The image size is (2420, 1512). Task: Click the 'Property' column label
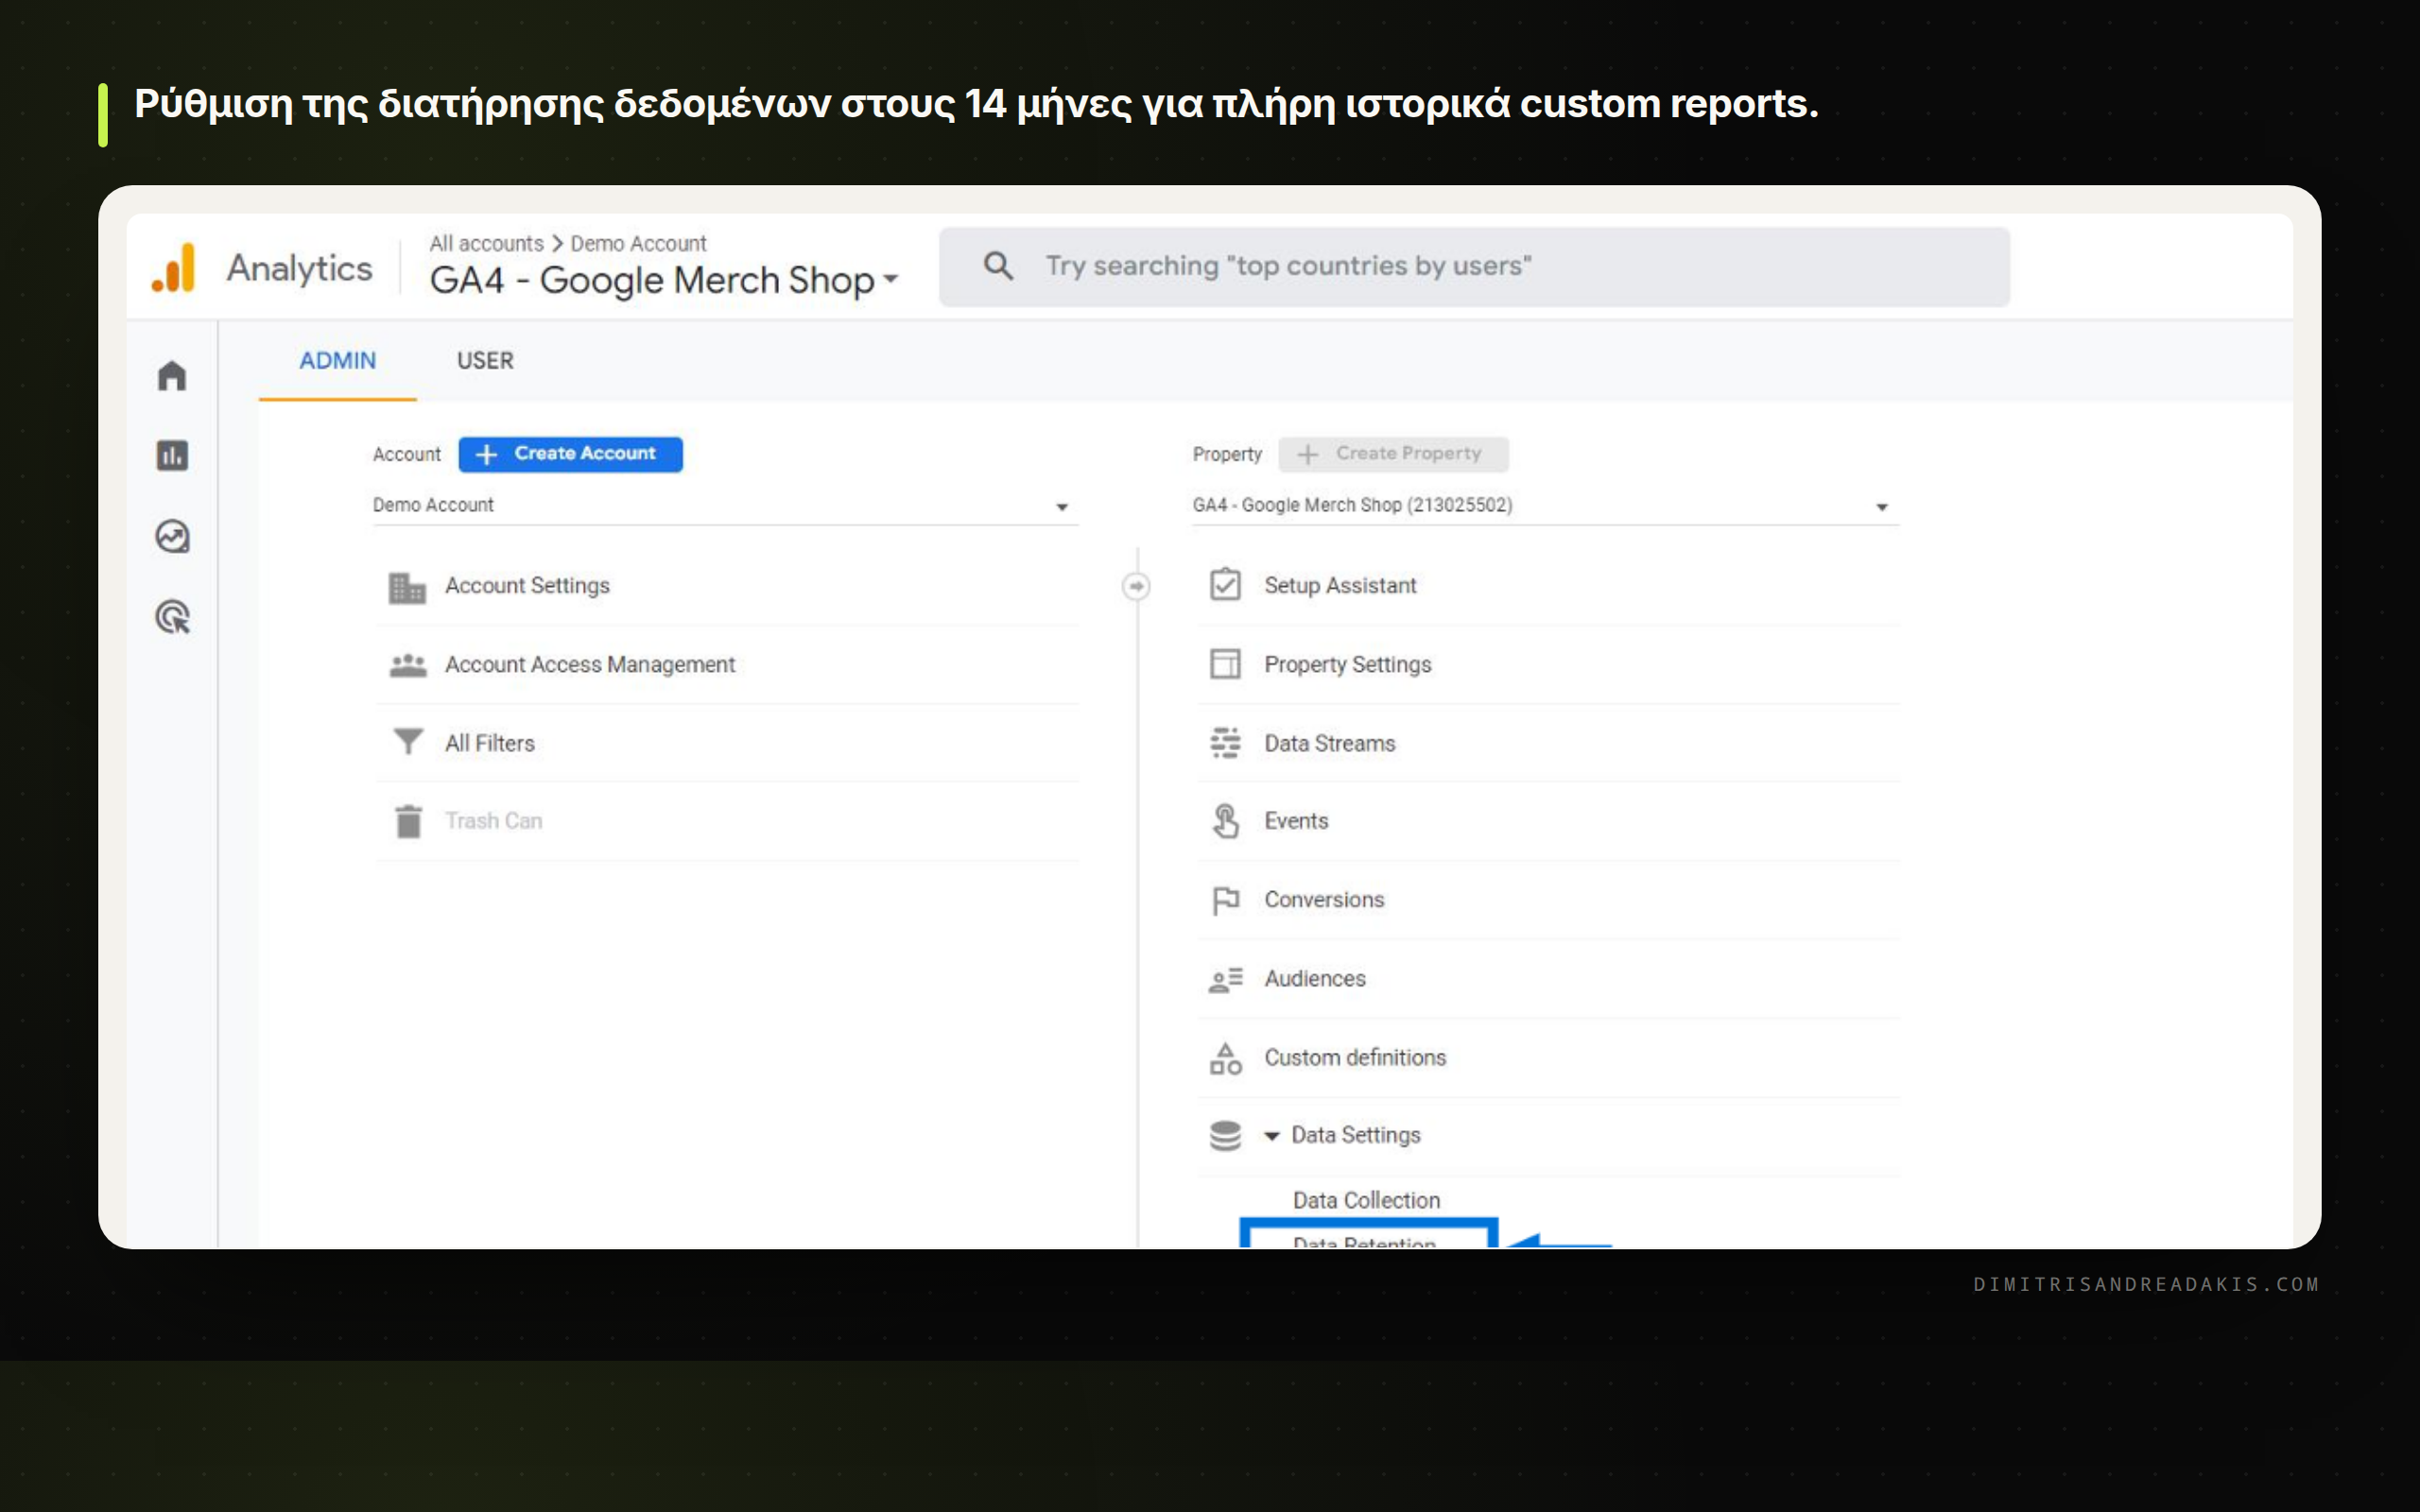tap(1227, 454)
